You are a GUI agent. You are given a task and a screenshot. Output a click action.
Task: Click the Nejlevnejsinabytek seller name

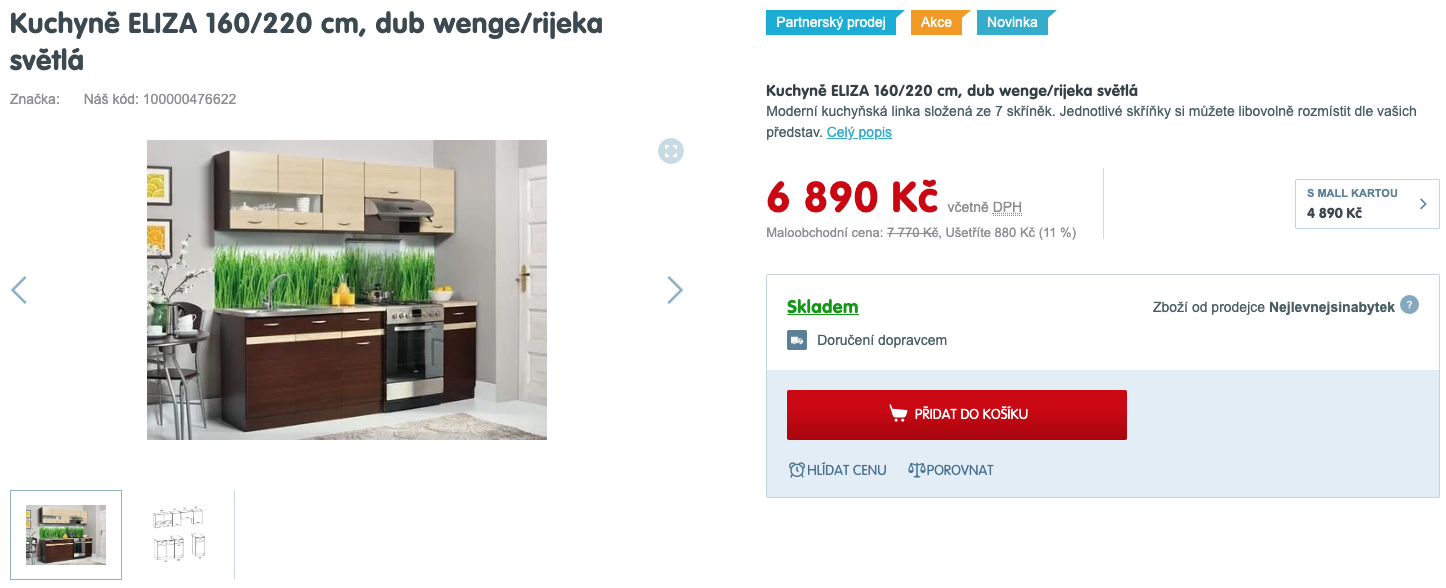[x=1332, y=307]
